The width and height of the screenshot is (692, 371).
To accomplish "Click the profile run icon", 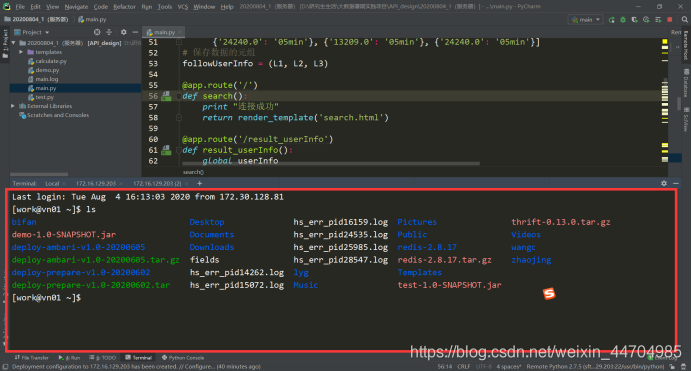I will (646, 20).
